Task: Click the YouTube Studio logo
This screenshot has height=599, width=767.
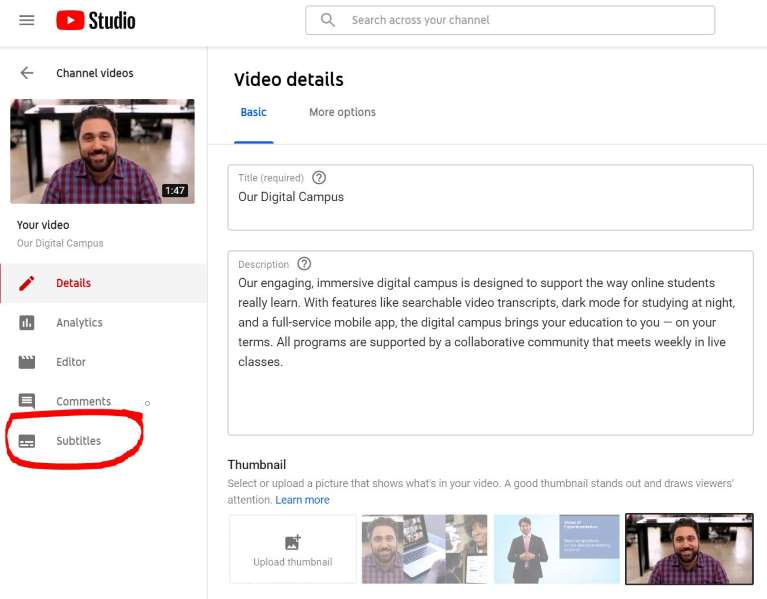Action: (x=96, y=20)
